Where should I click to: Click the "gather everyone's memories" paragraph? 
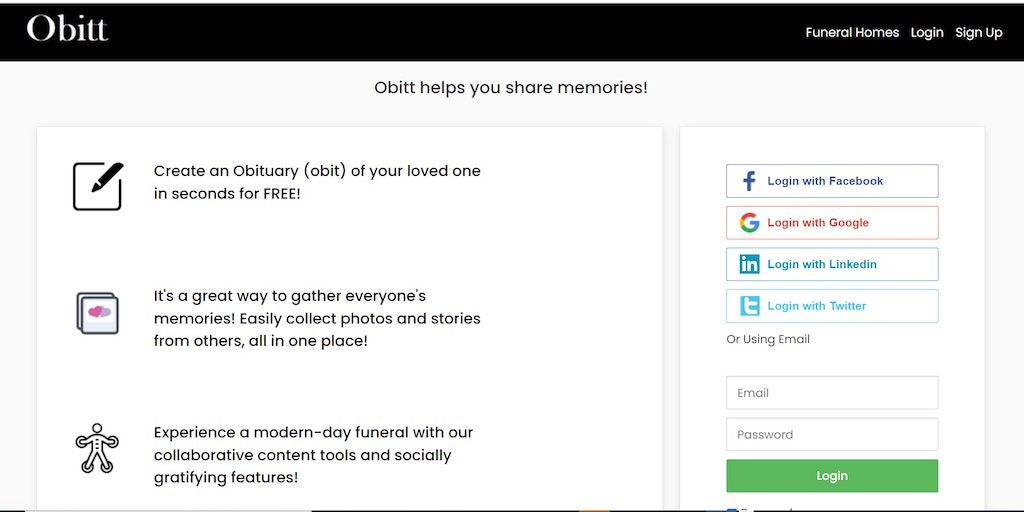coord(317,318)
